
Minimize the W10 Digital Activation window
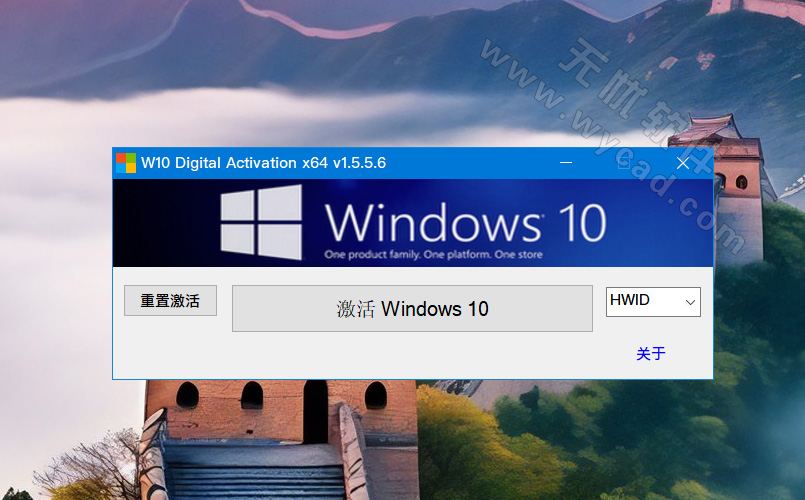[x=566, y=163]
